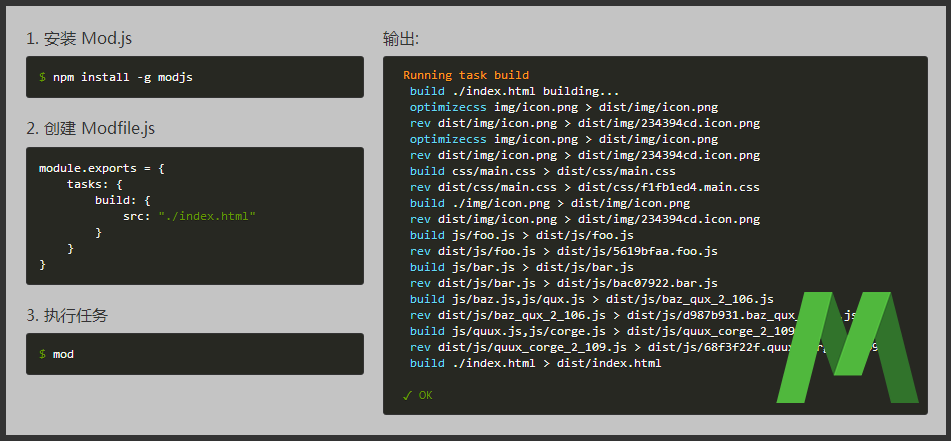Click the 'build js/baz.js,js/qux.js' output line
951x441 pixels.
[x=591, y=299]
